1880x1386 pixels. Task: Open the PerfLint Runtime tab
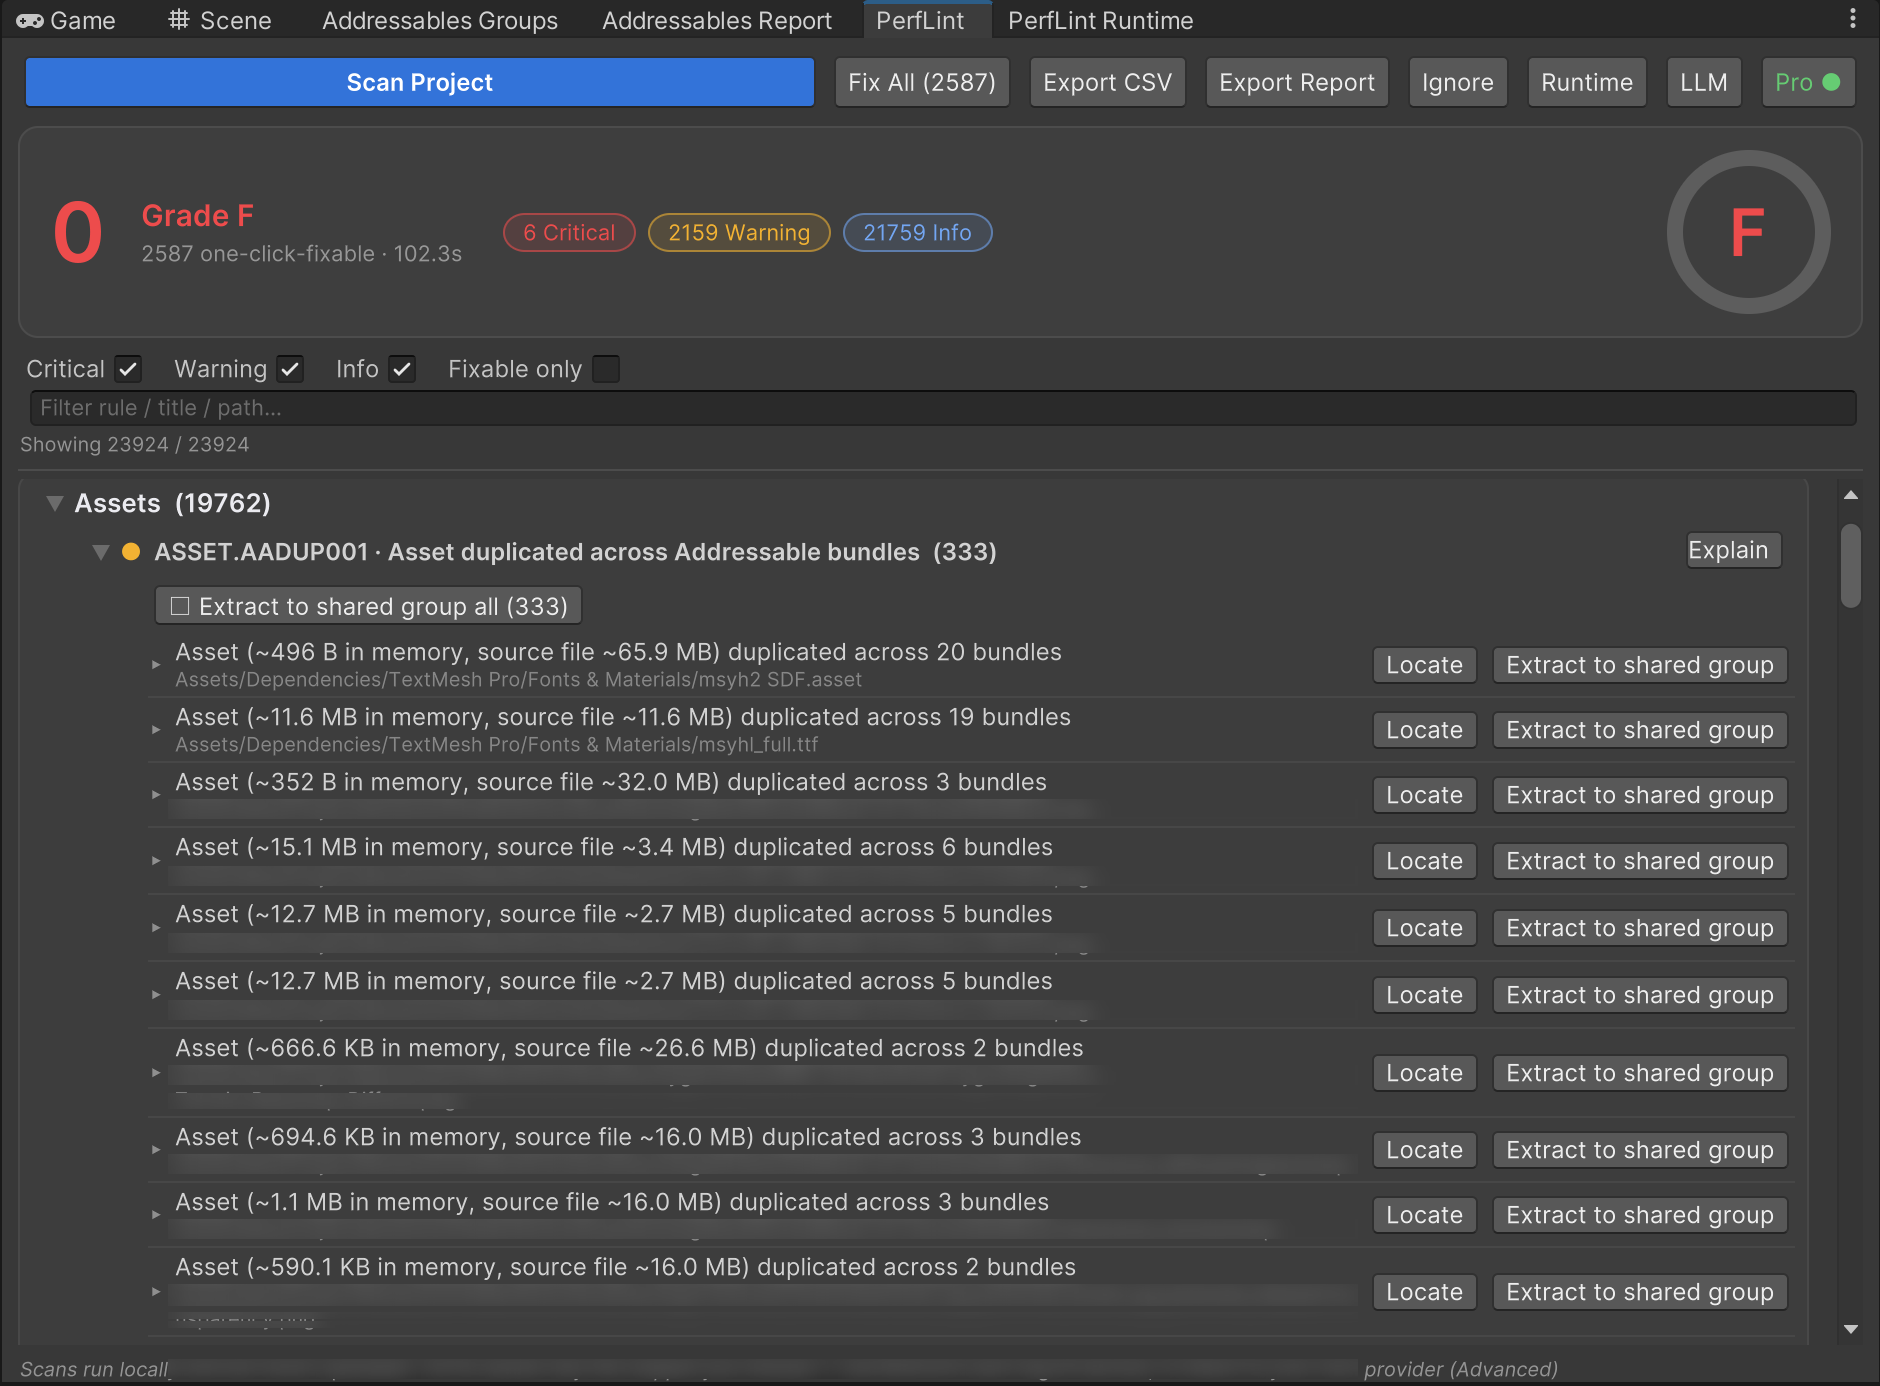click(x=1101, y=20)
